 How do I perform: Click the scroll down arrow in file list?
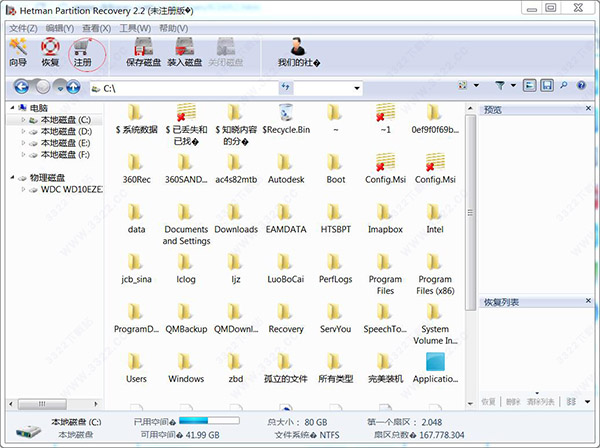(x=471, y=404)
